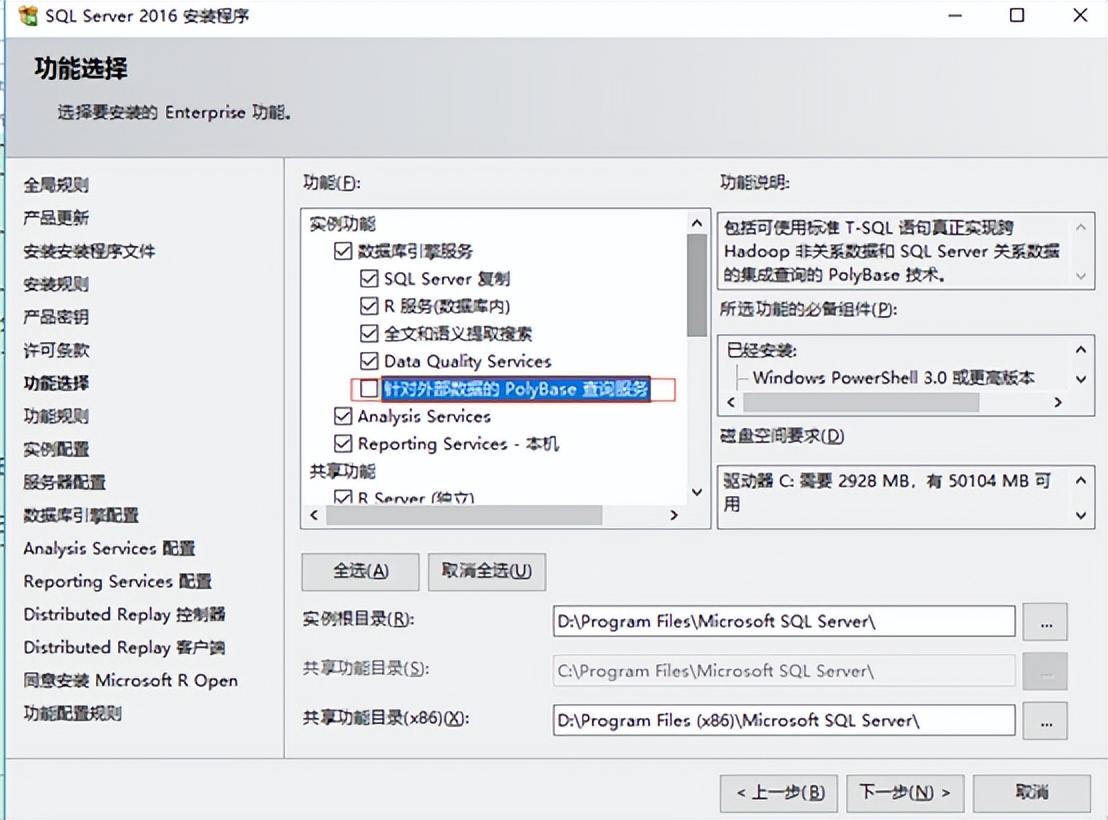Viewport: 1108px width, 820px height.
Task: Click 全选(A) button
Action: click(x=360, y=571)
